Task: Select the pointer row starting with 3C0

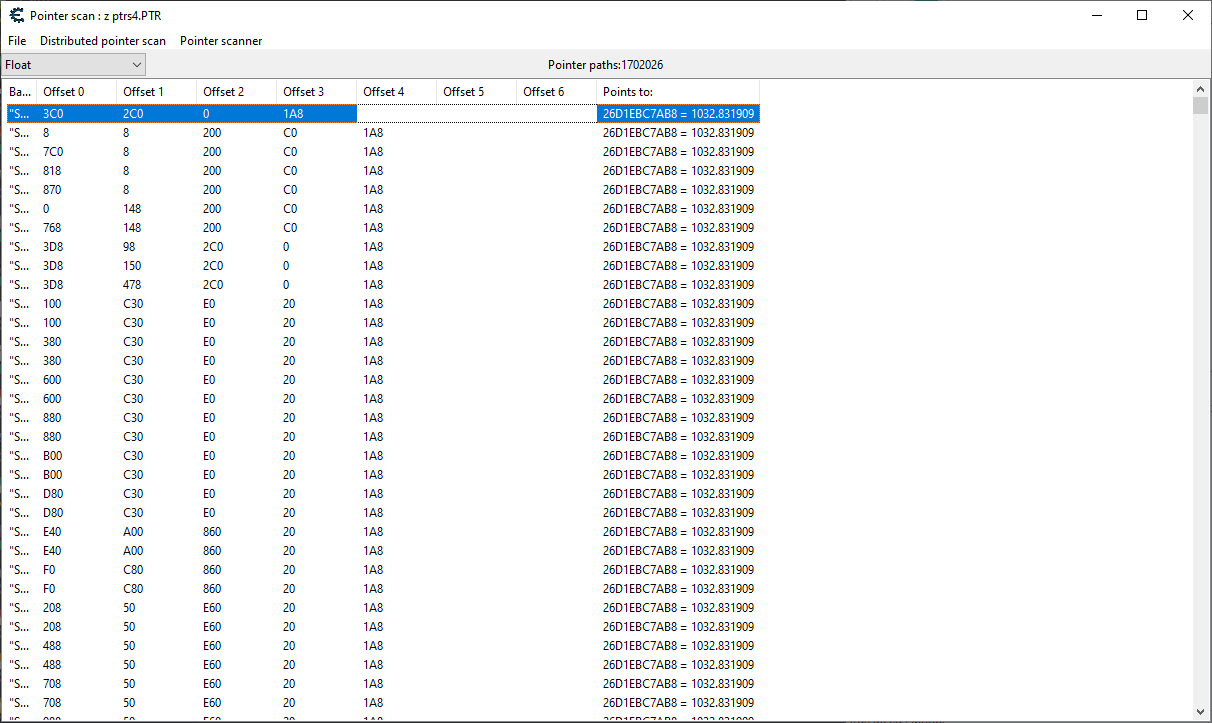Action: pyautogui.click(x=300, y=114)
